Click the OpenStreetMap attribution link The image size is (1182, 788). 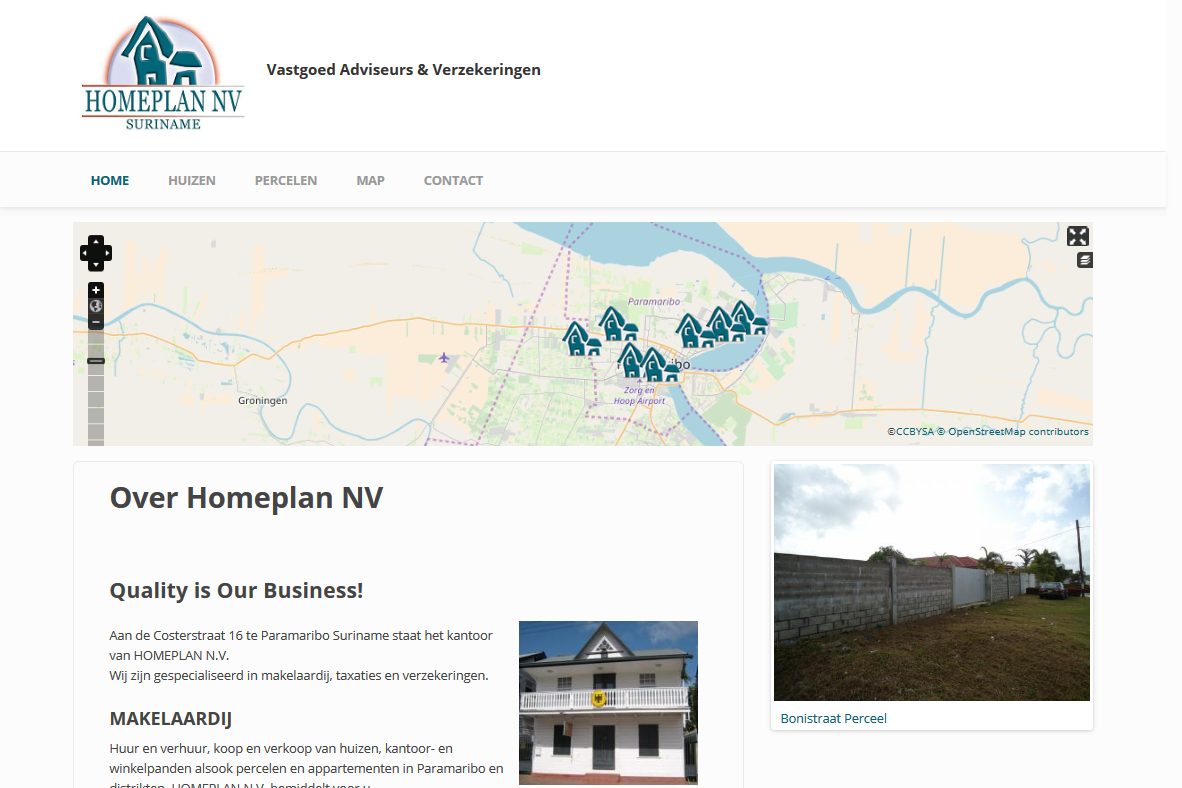tap(1018, 432)
